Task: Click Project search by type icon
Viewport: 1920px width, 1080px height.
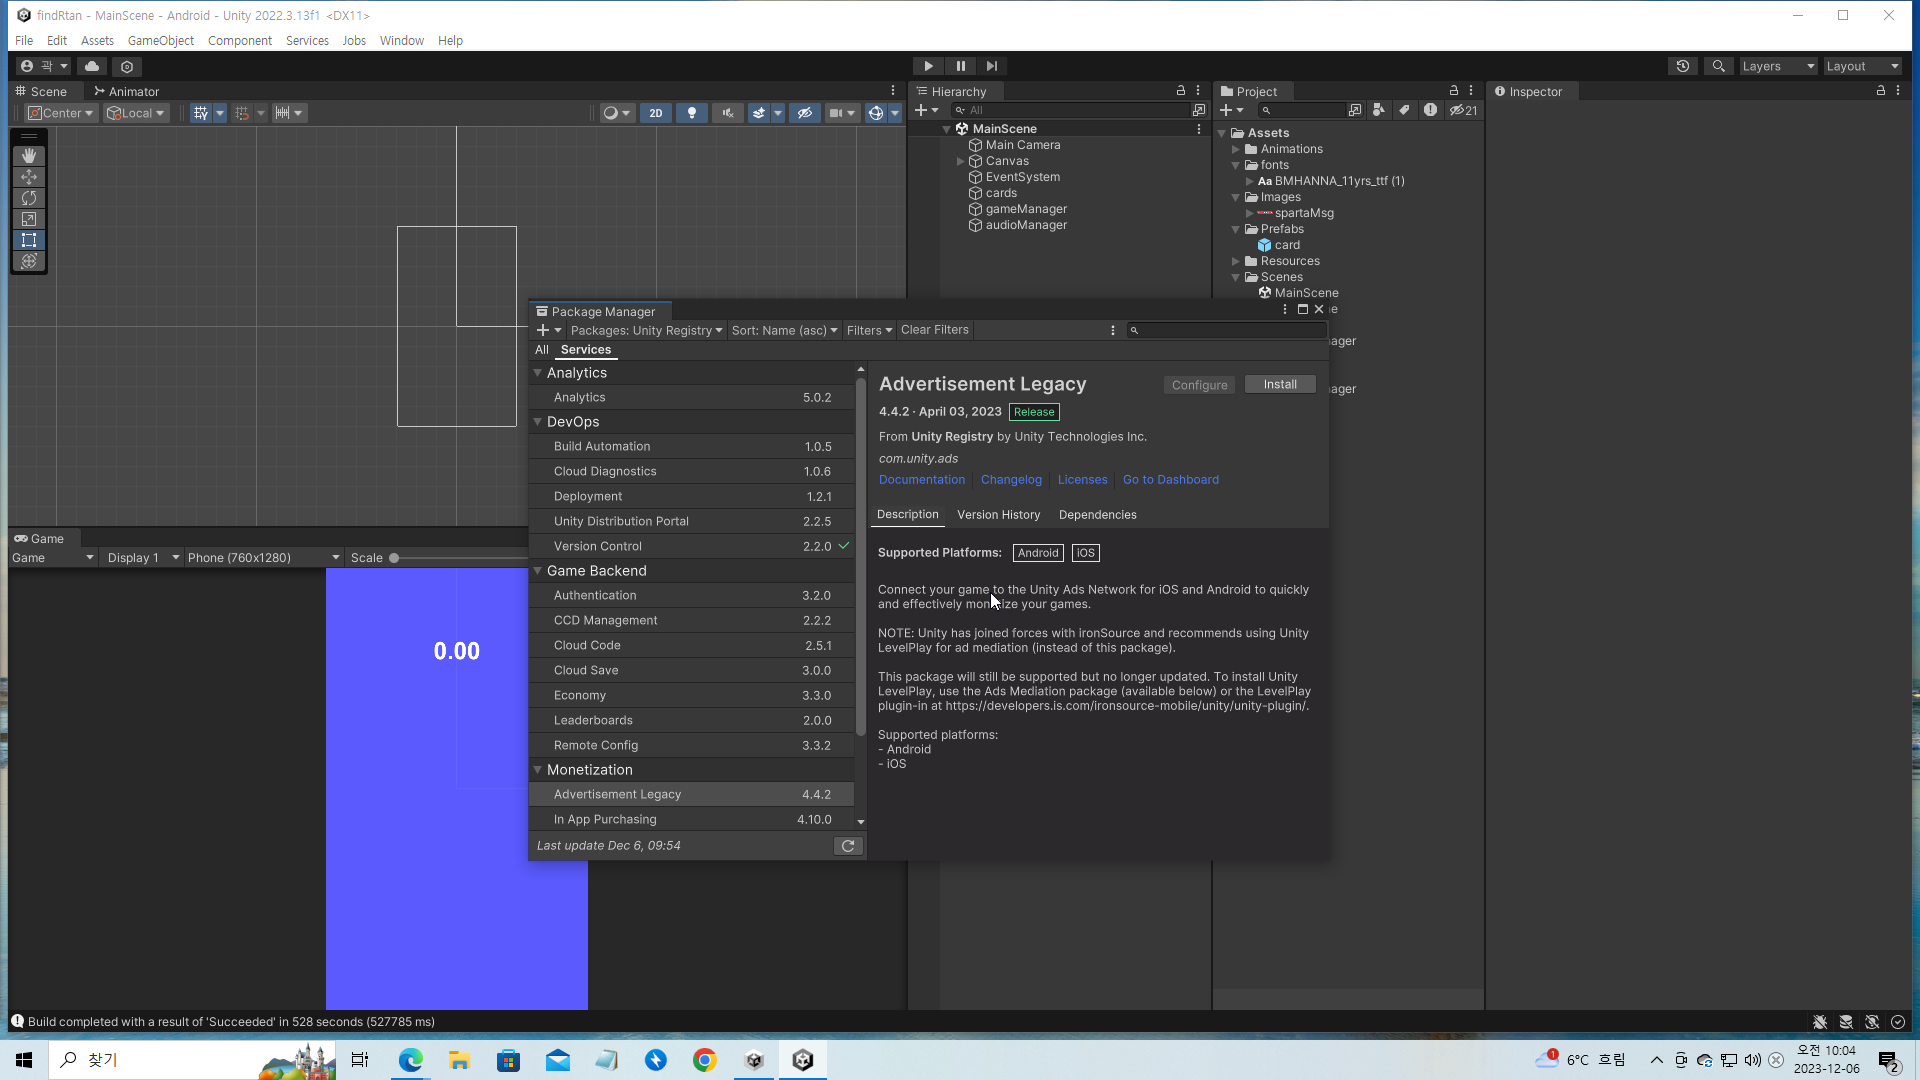Action: pyautogui.click(x=1379, y=110)
